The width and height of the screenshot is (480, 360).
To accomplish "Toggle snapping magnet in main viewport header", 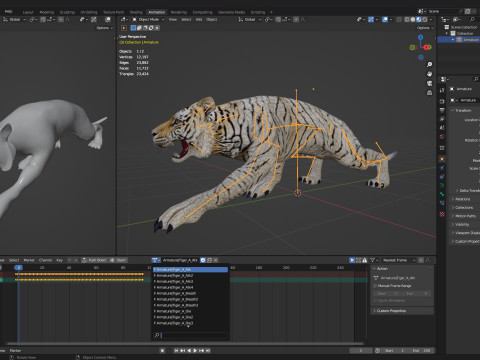I will point(278,20).
